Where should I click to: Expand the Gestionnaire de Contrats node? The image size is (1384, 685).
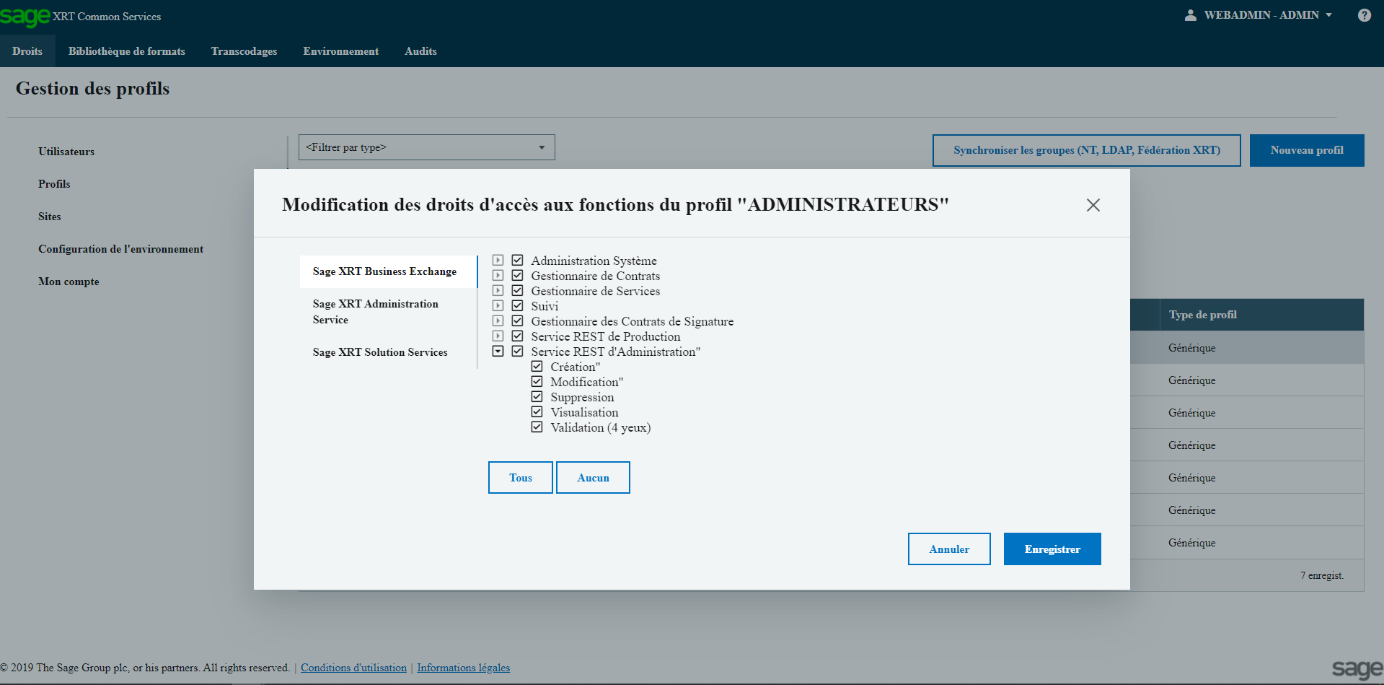click(x=498, y=276)
